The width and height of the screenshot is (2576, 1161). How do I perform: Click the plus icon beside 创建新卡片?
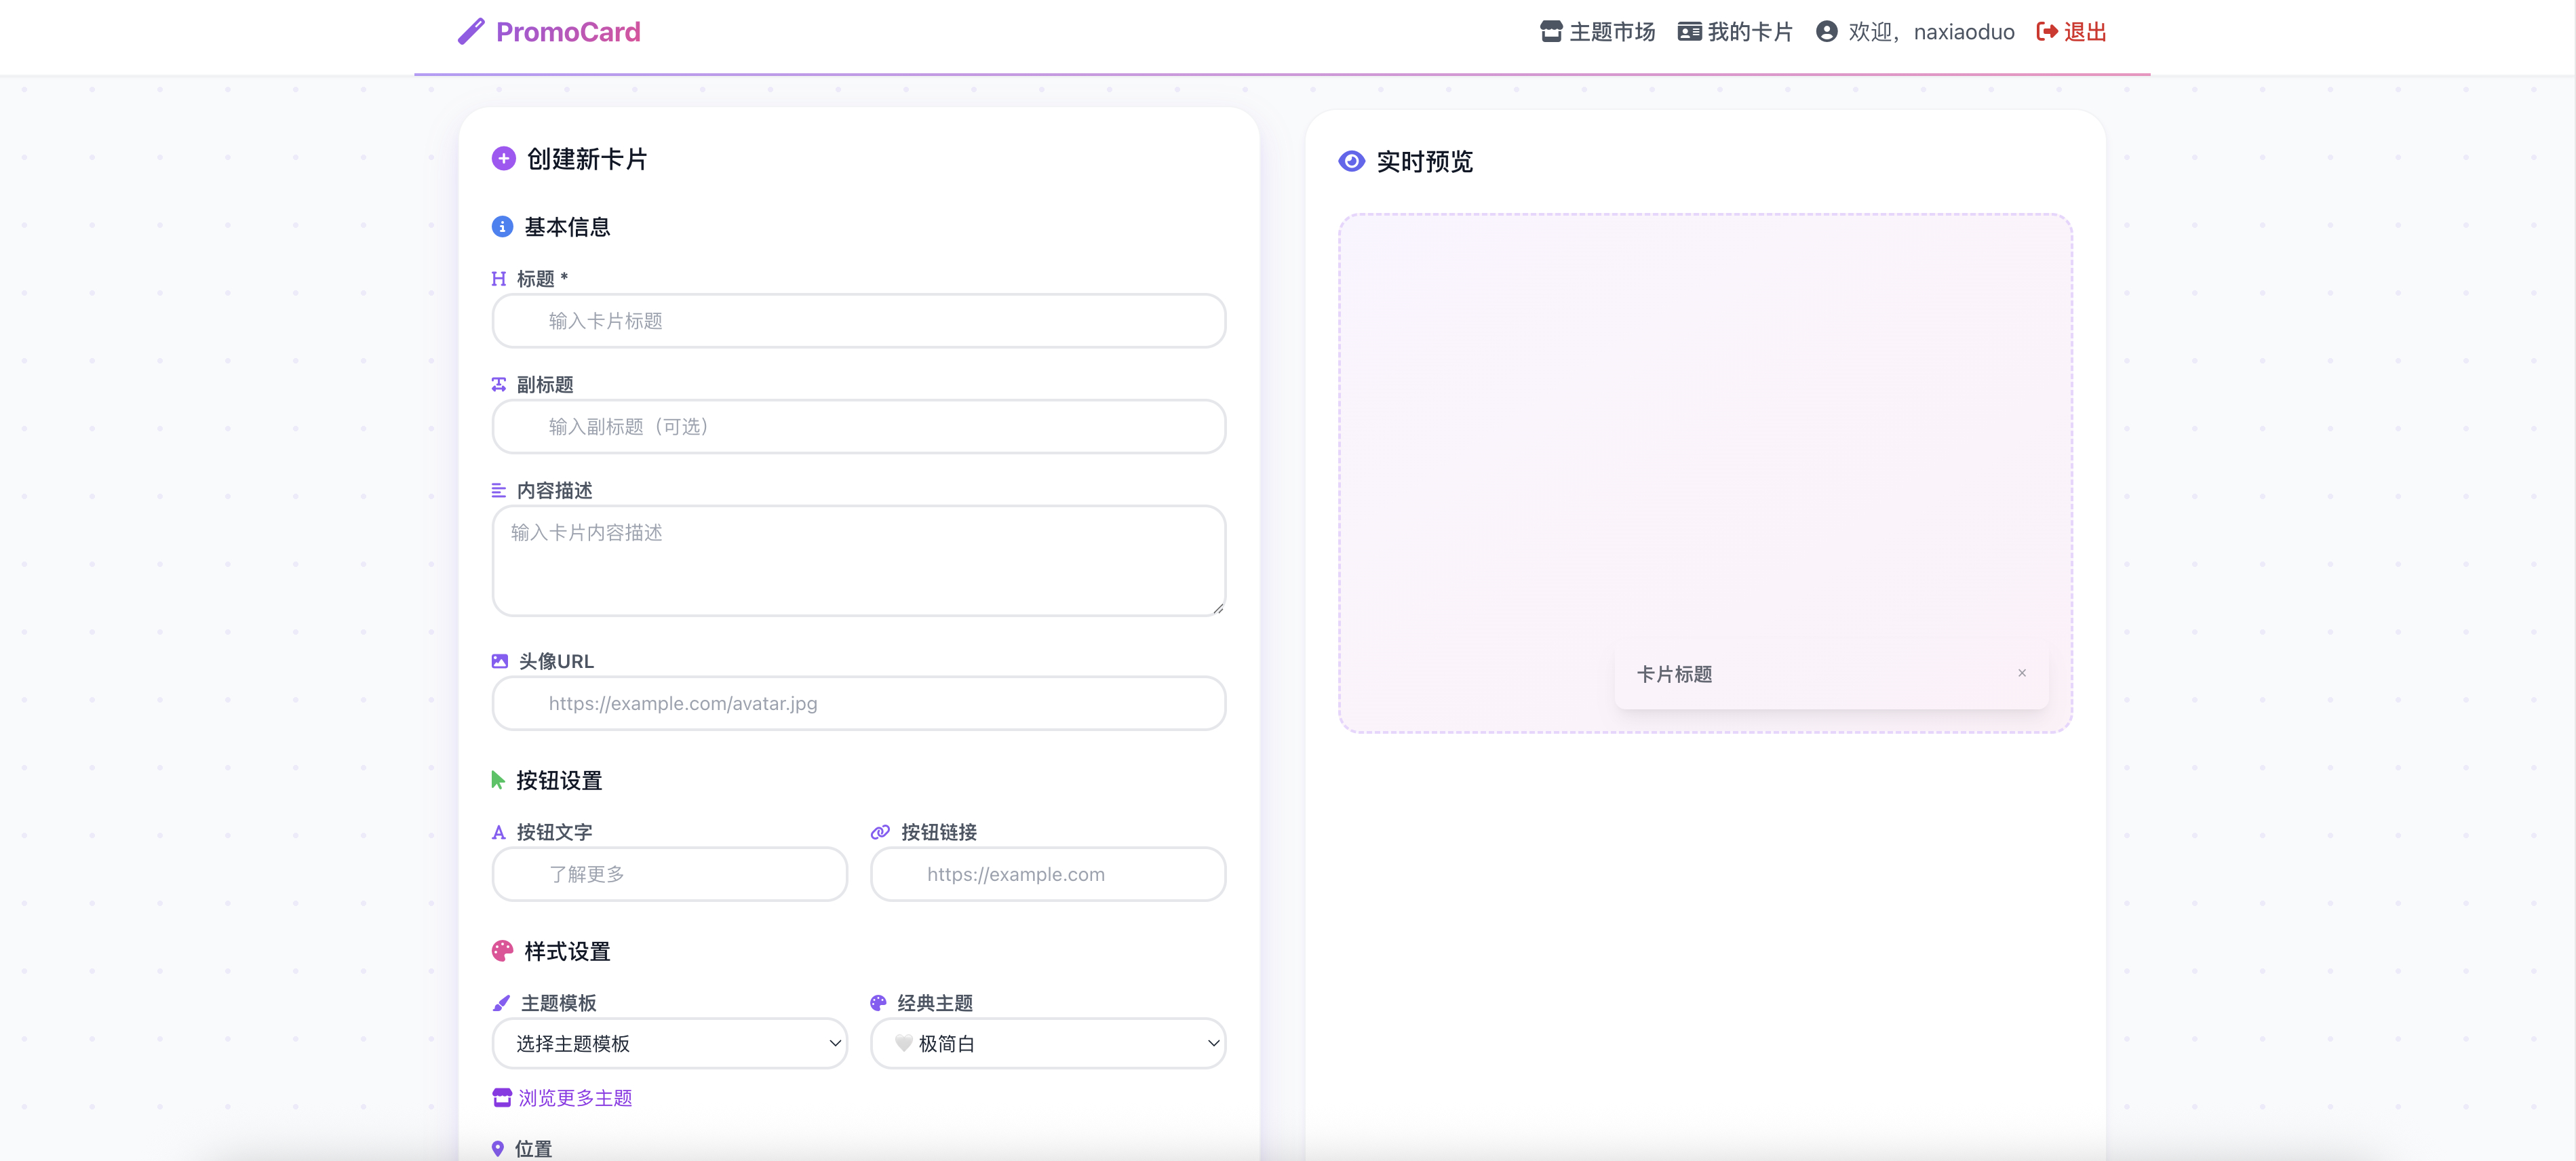(x=503, y=159)
